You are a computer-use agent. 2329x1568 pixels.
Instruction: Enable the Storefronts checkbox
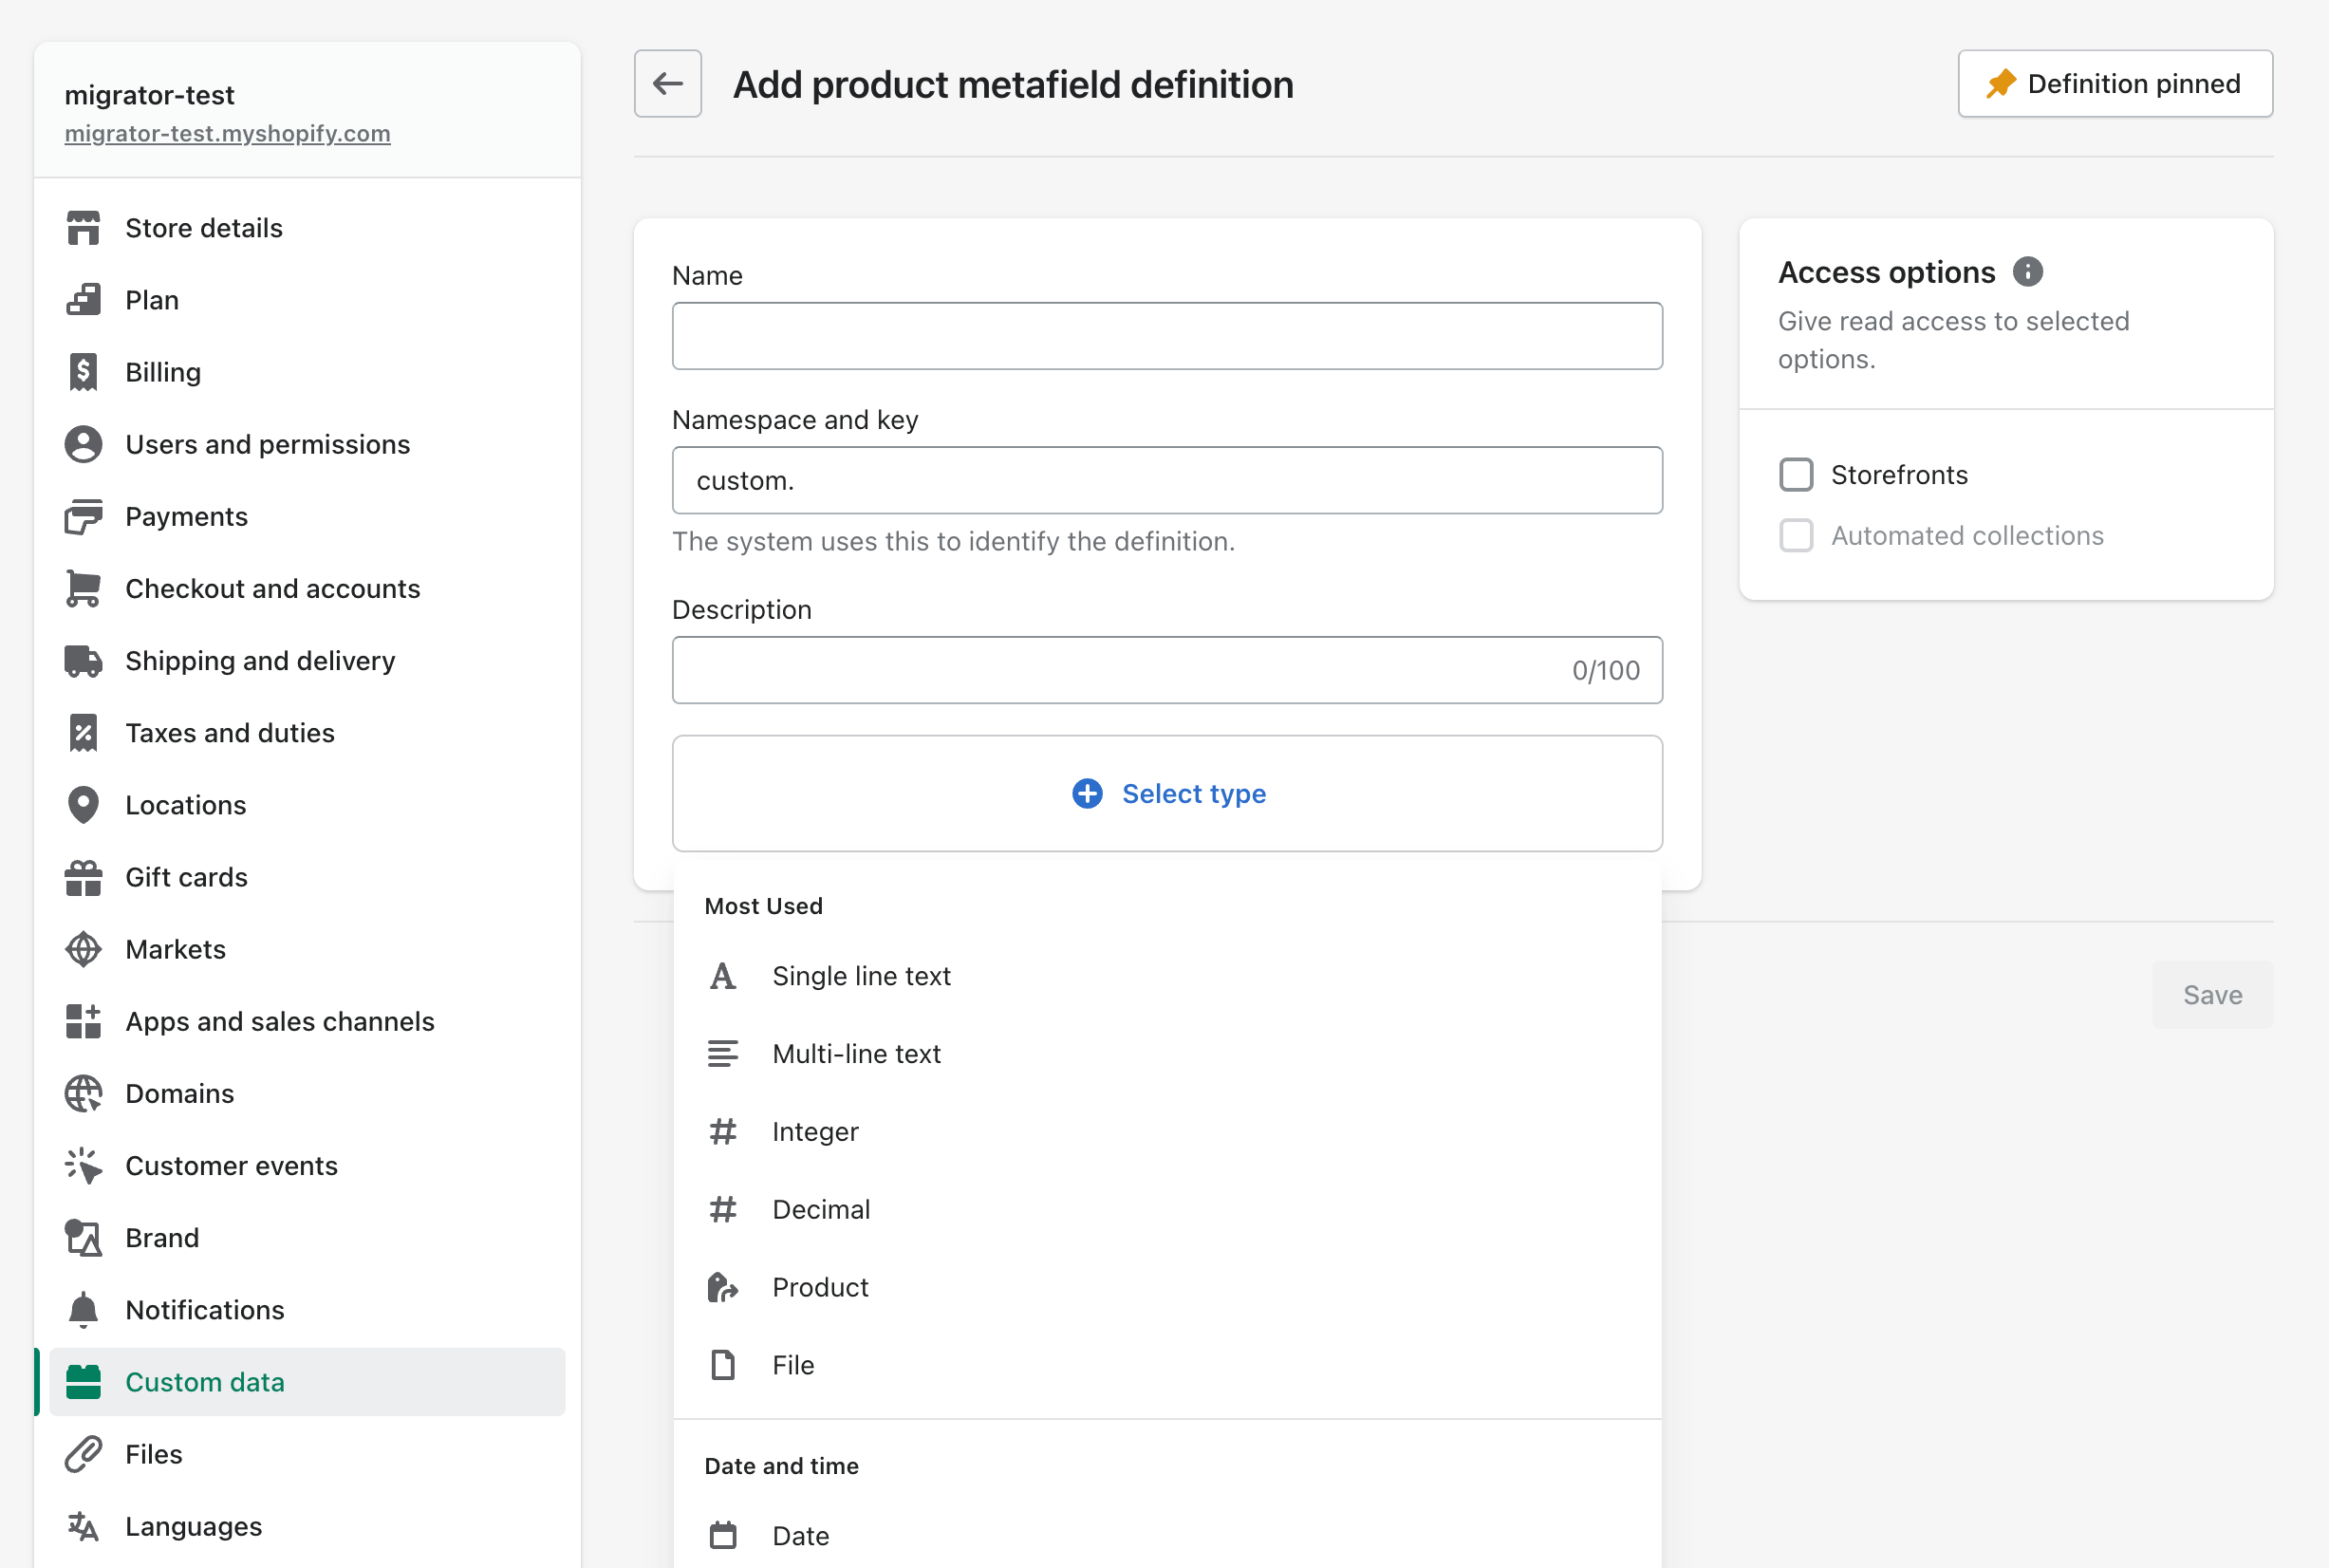[1796, 475]
